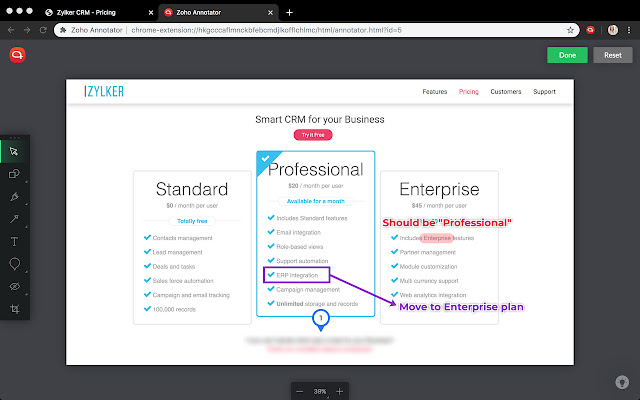
Task: Bookmark this page with star icon
Action: 570,30
